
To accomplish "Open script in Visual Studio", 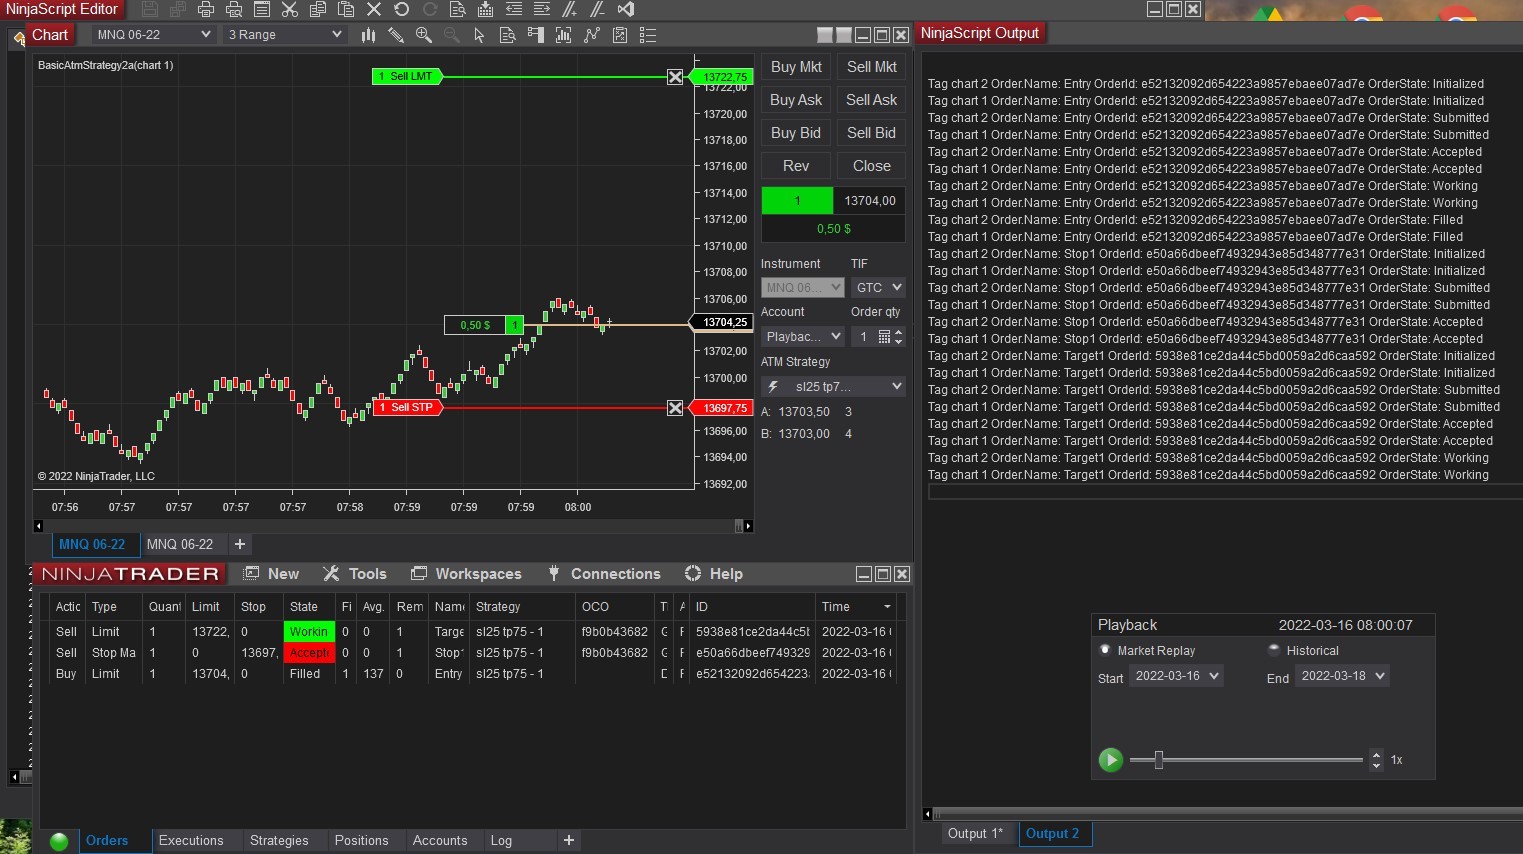I will click(626, 9).
